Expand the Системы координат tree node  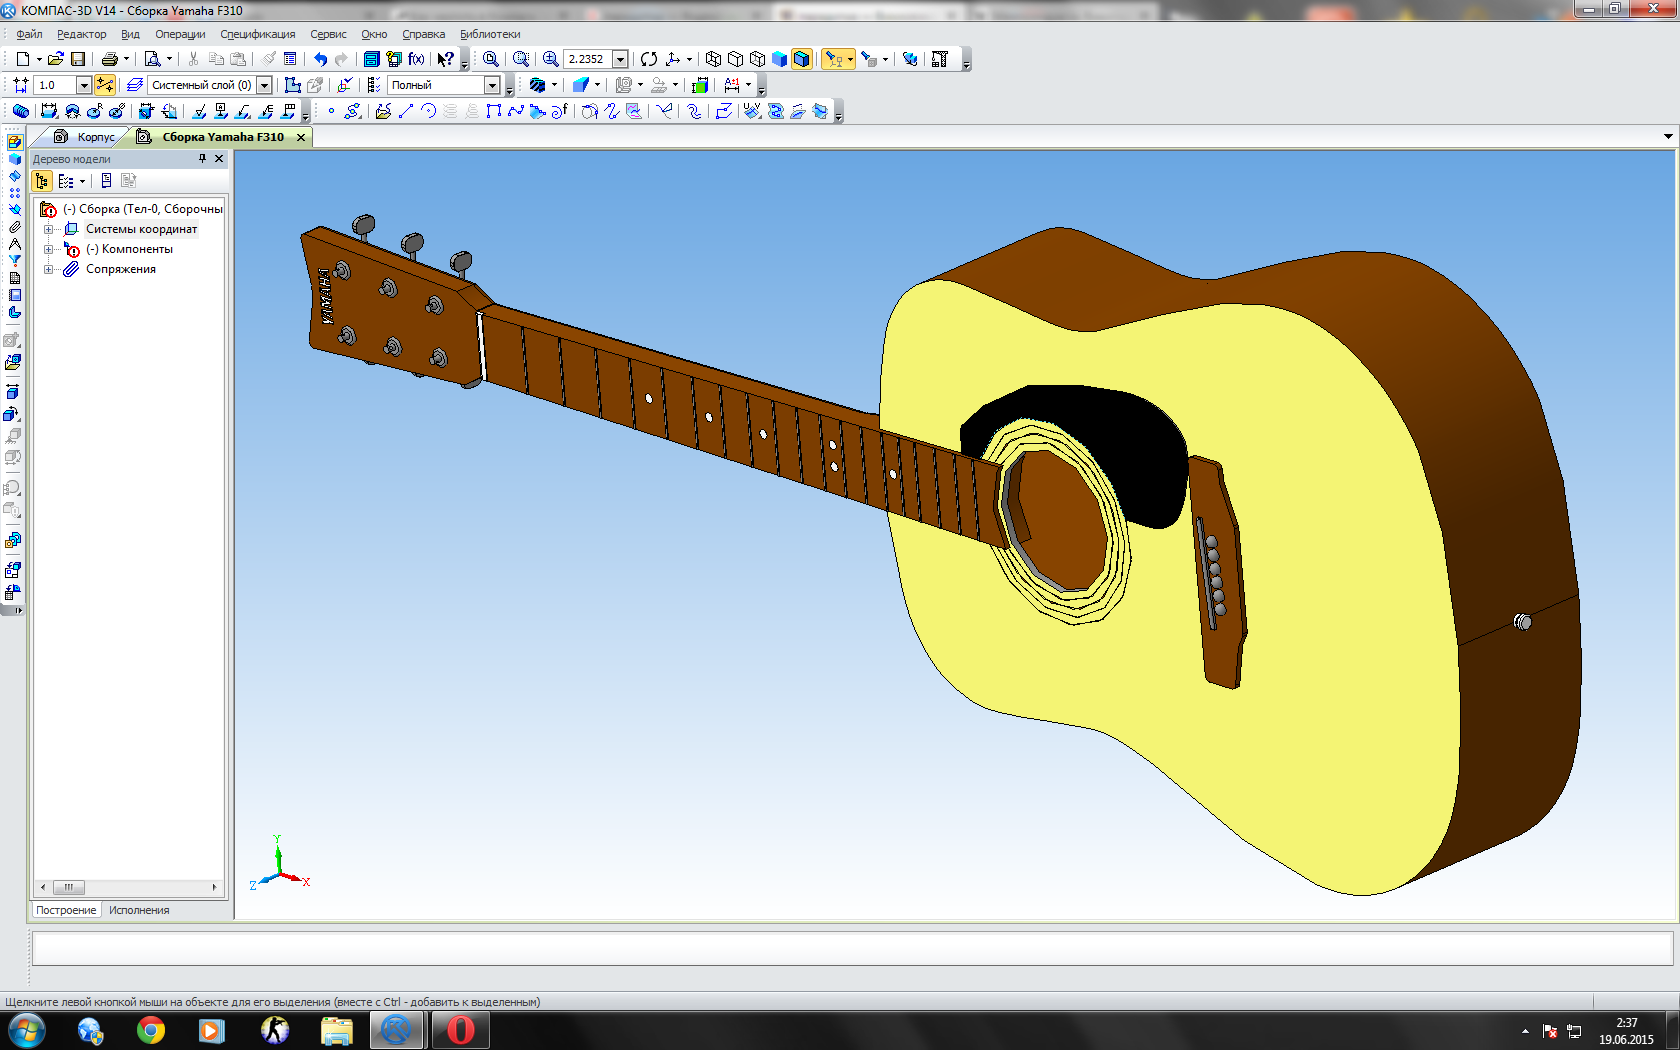point(48,229)
